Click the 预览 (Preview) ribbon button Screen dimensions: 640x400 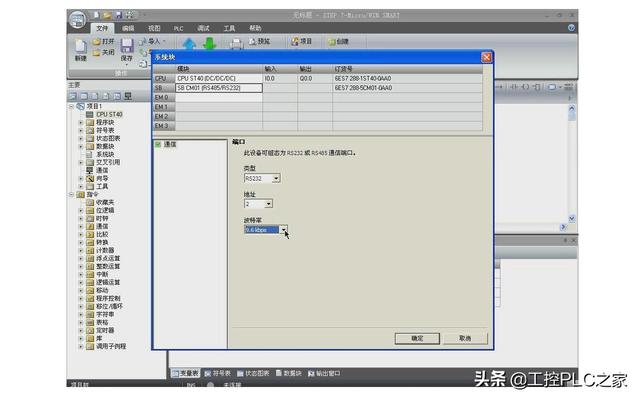(x=259, y=42)
